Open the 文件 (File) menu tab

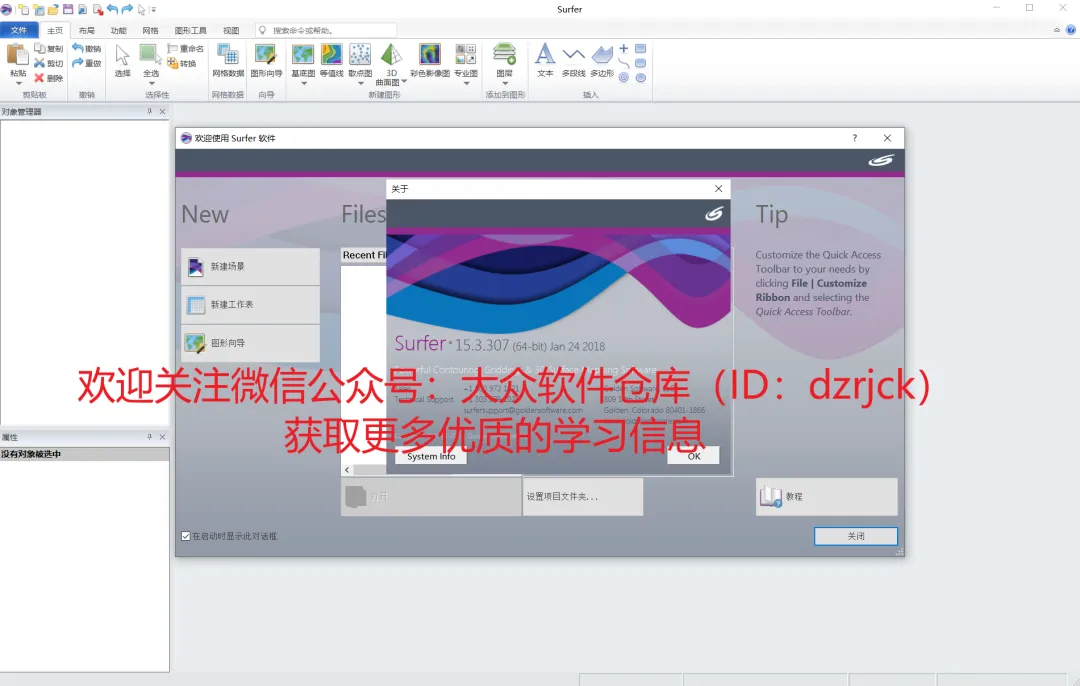pyautogui.click(x=19, y=30)
